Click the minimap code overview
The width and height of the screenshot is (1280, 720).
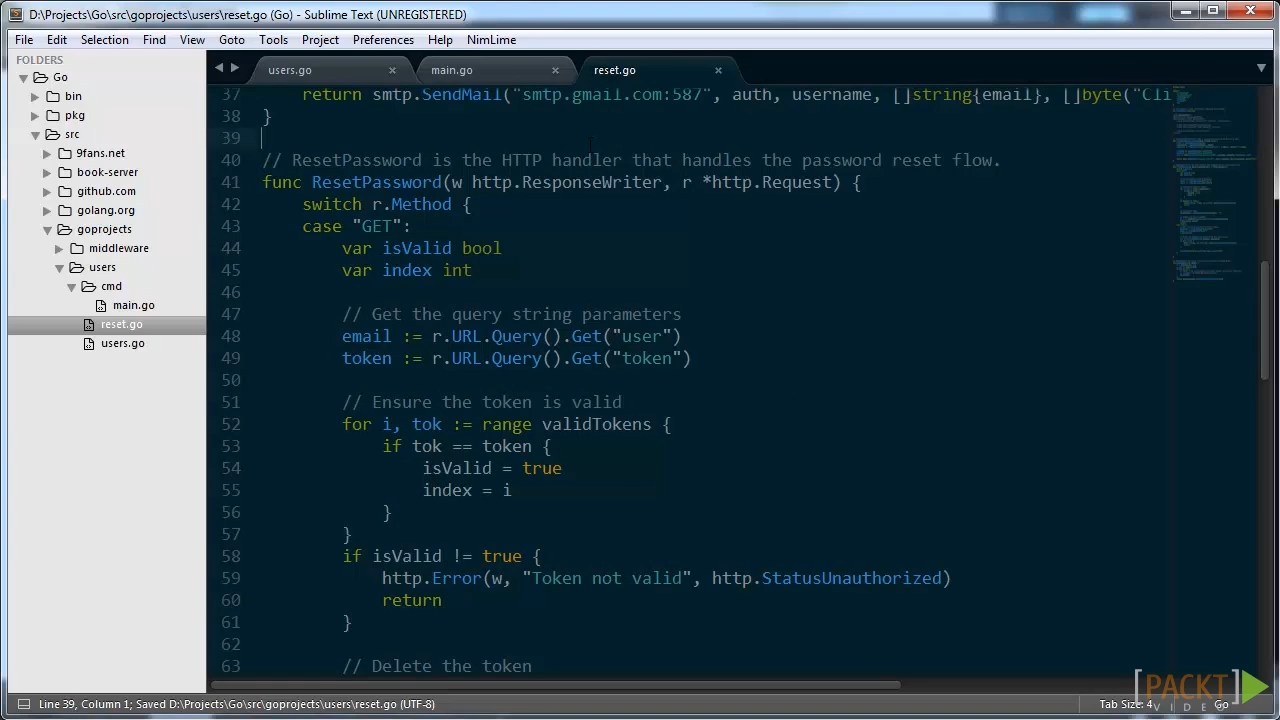[1214, 185]
